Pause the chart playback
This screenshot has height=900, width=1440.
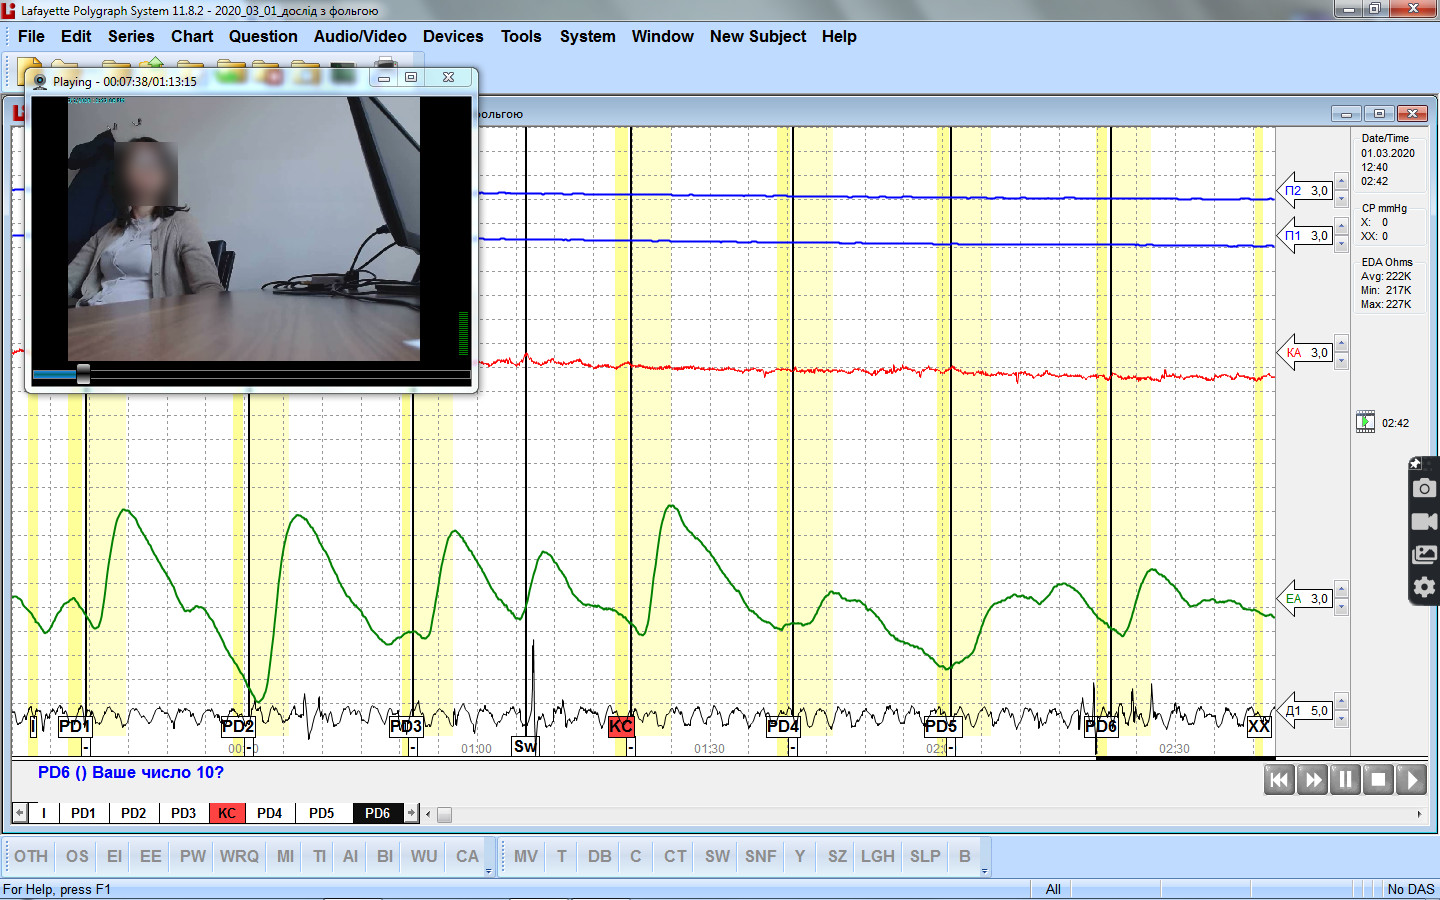(1346, 780)
